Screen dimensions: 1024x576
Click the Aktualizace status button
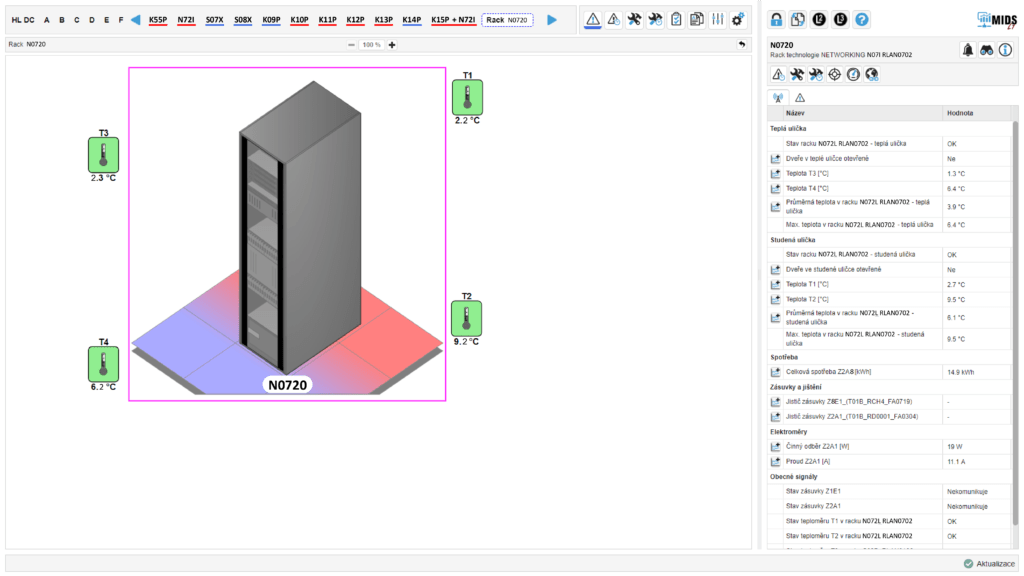[989, 564]
